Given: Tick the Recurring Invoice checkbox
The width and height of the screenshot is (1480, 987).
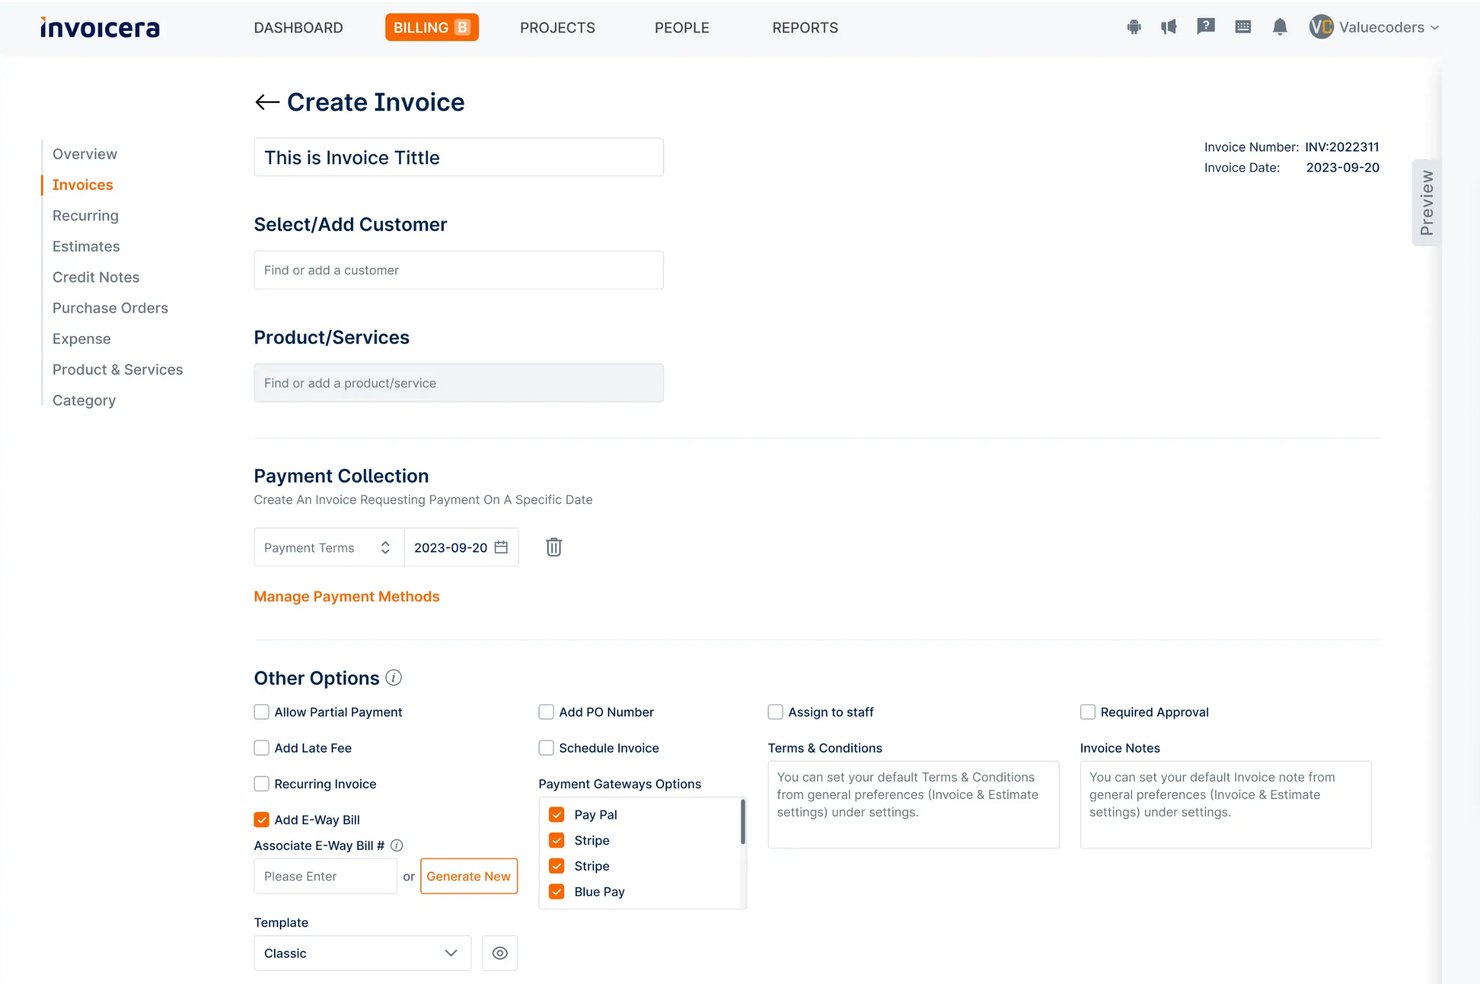Looking at the screenshot, I should pyautogui.click(x=262, y=784).
